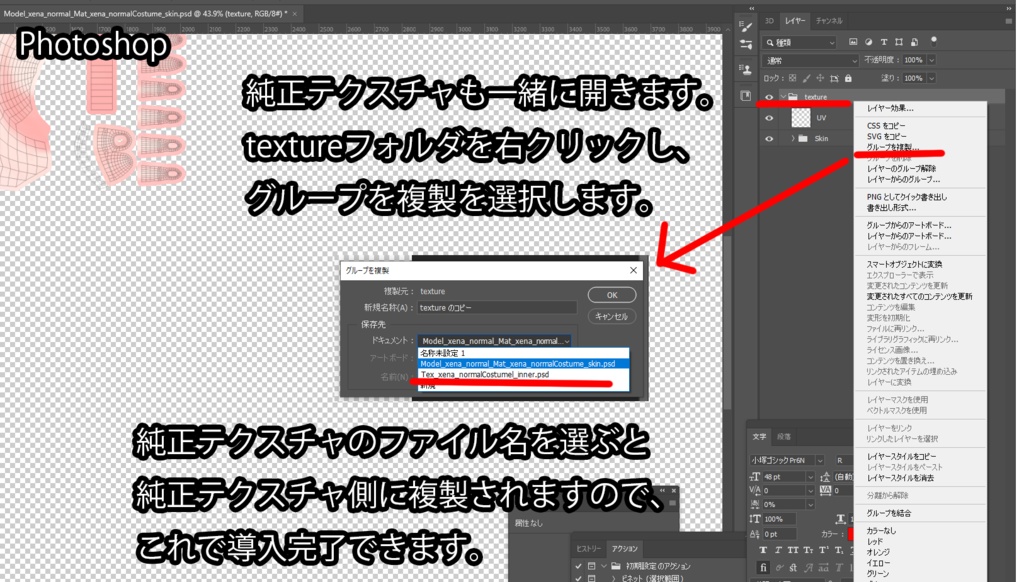Lock image pixels brush icon
Viewport: 1024px width, 582px height.
(x=807, y=78)
